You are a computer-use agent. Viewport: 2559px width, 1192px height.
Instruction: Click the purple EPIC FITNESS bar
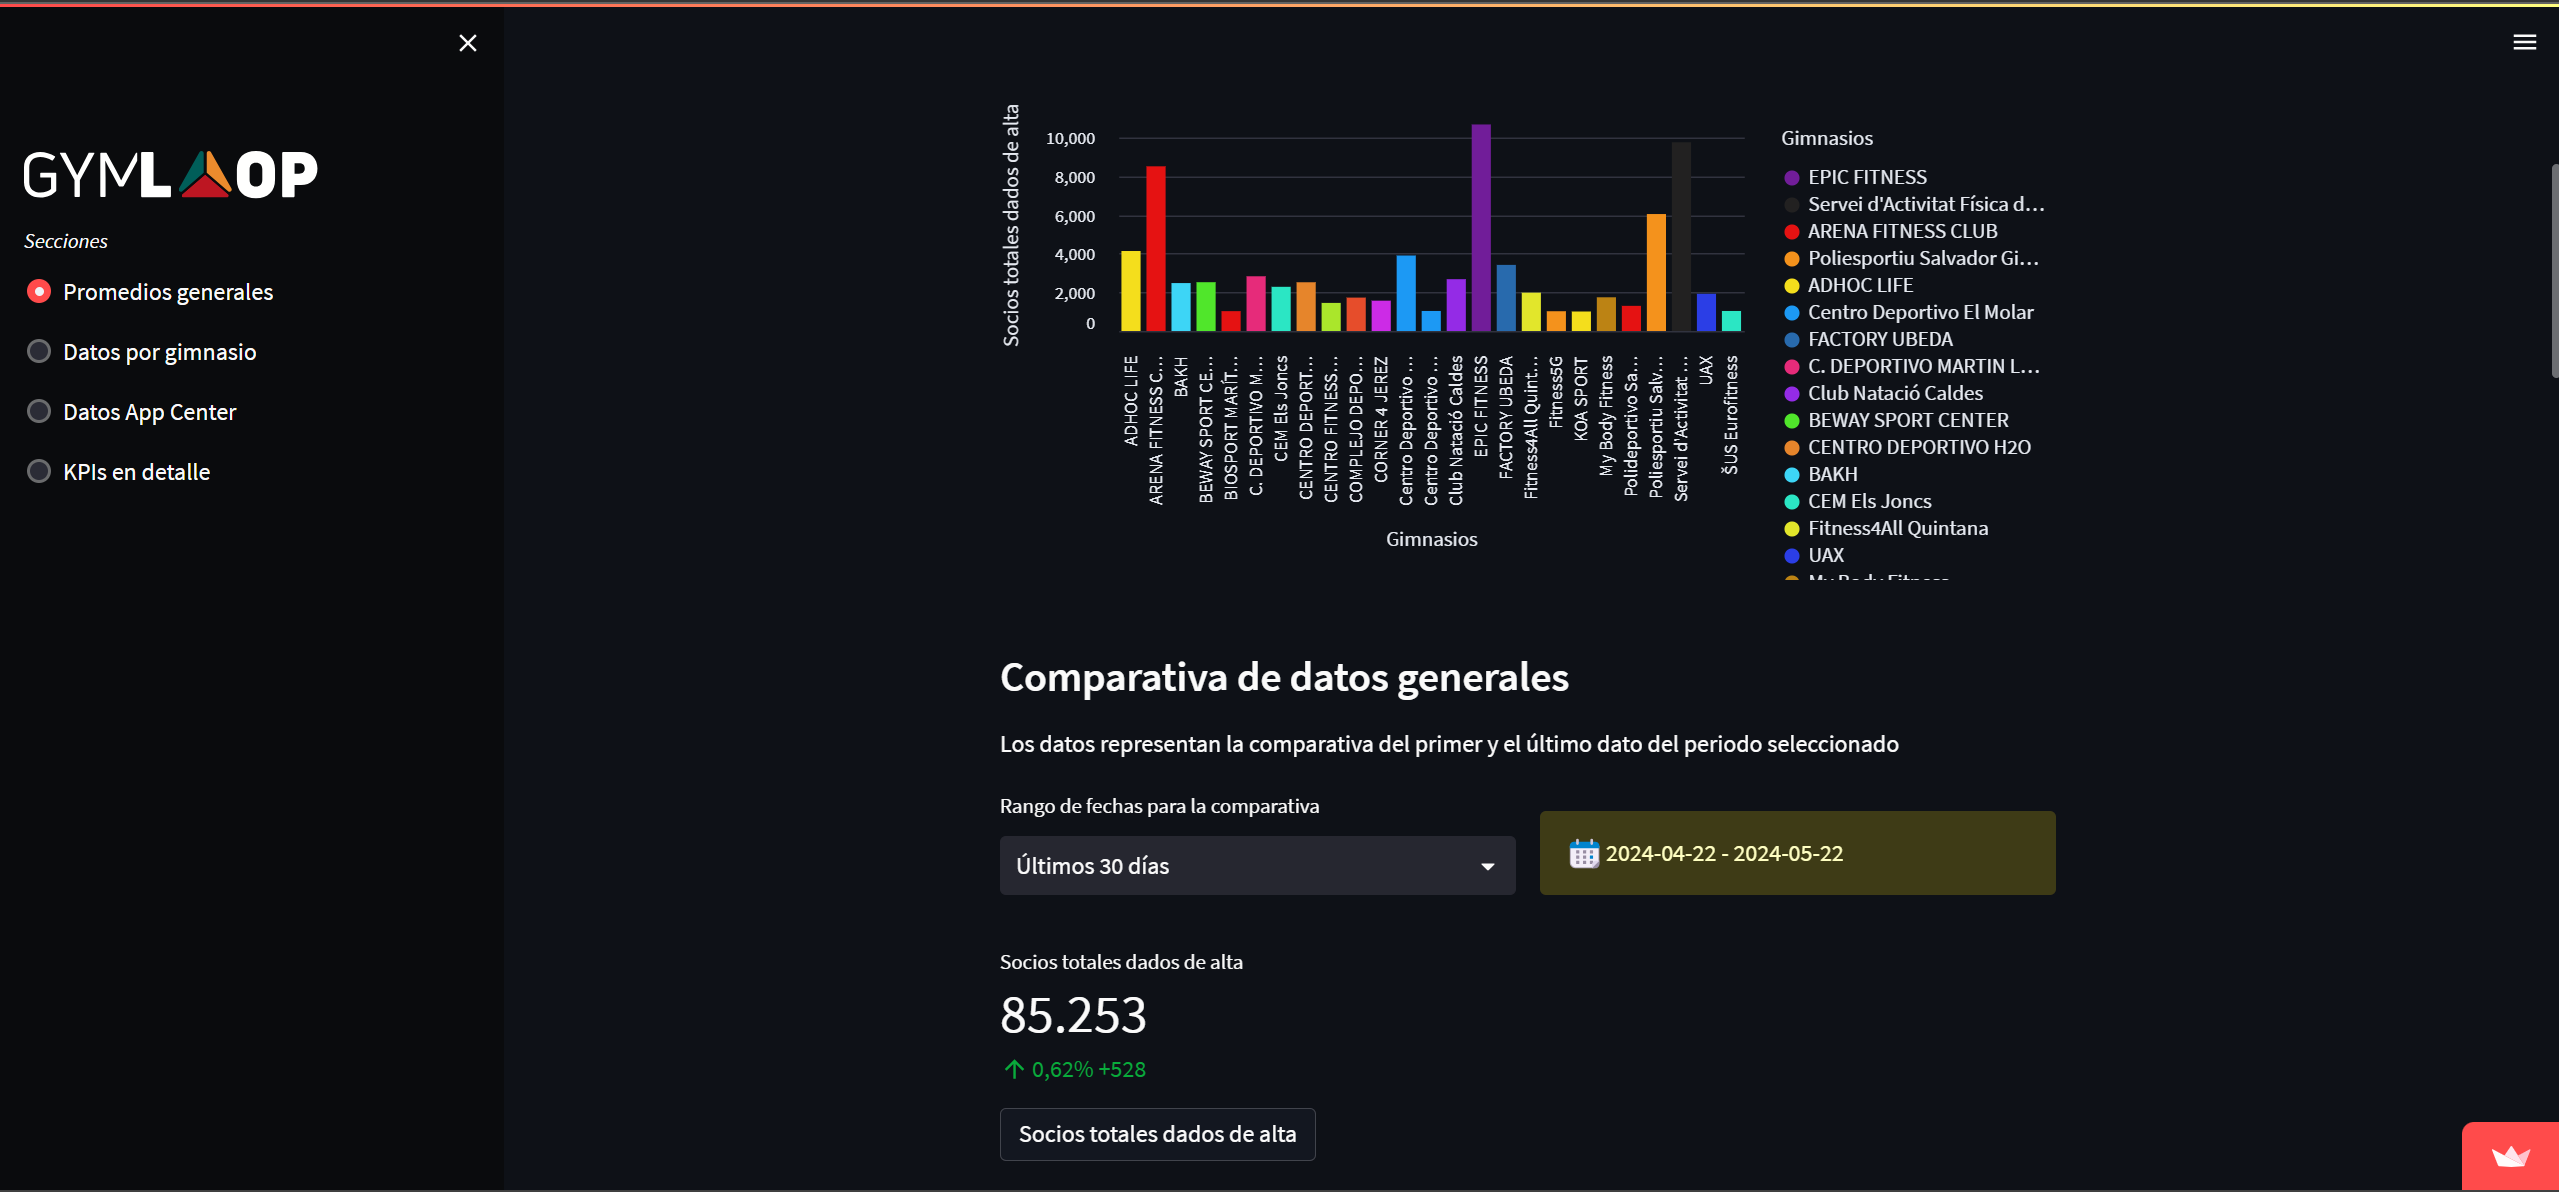1481,228
